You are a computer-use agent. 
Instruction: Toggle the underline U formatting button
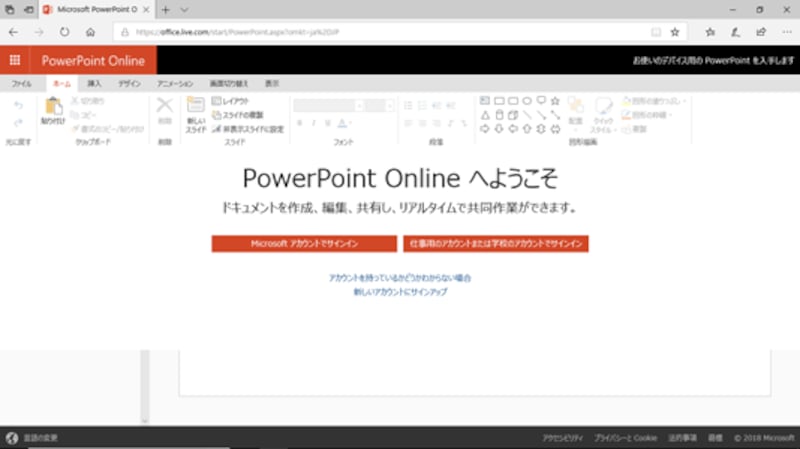[328, 123]
